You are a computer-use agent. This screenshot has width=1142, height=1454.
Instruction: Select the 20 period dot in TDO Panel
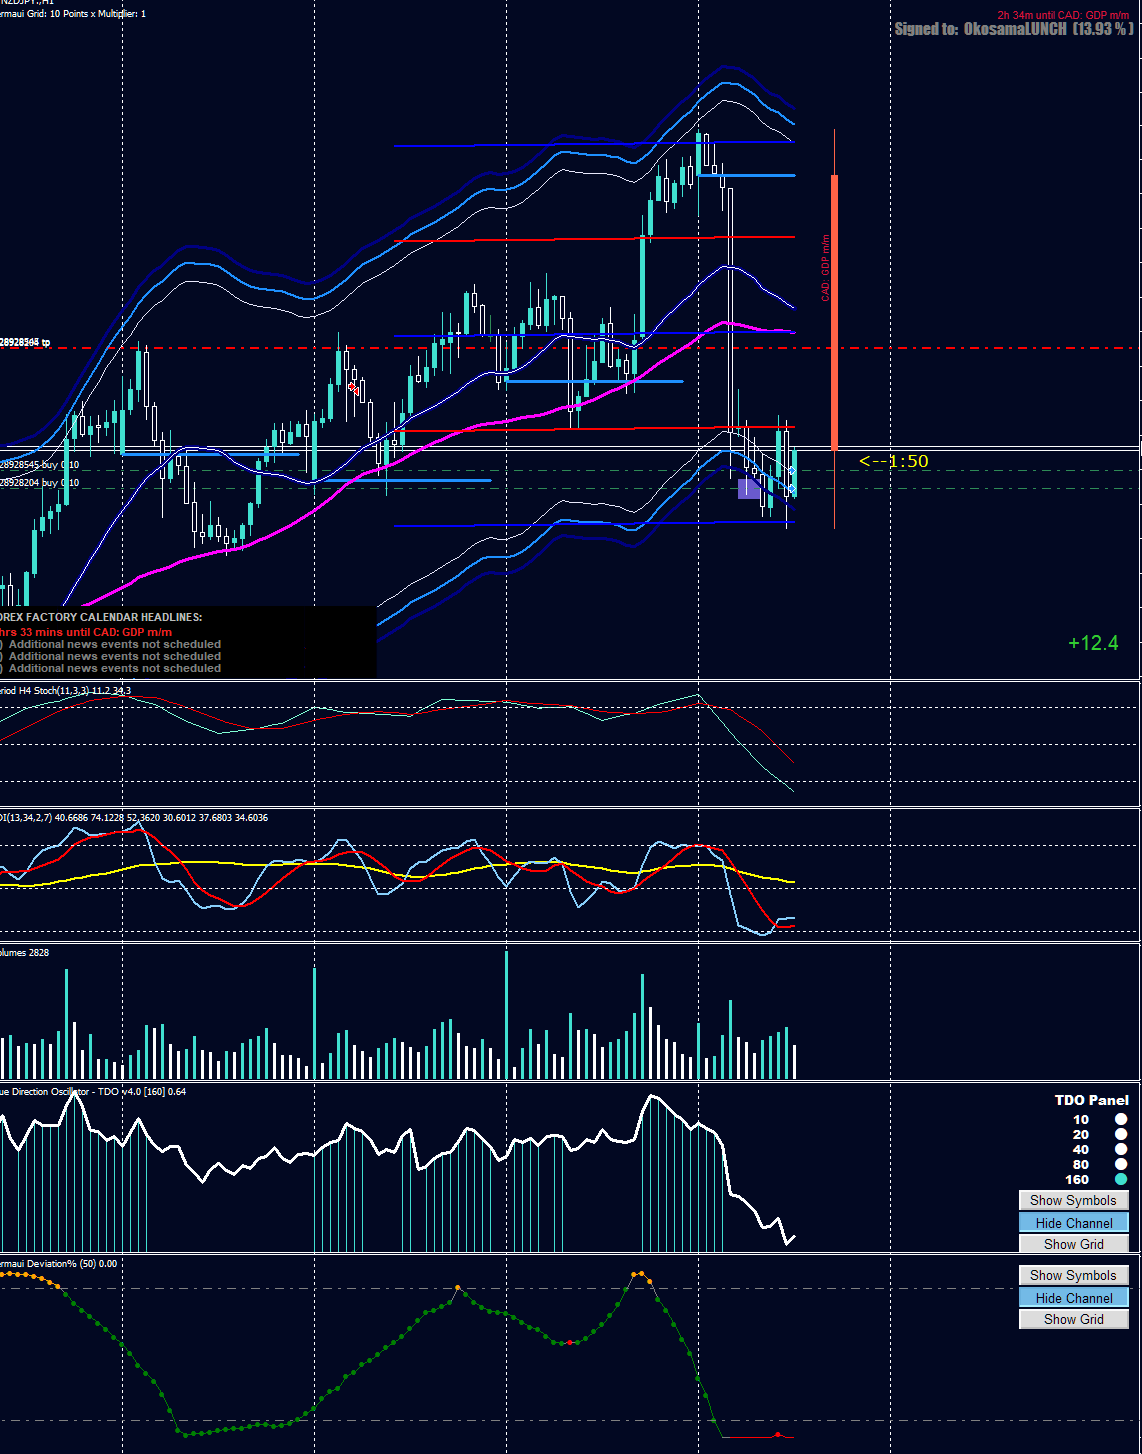[x=1121, y=1134]
